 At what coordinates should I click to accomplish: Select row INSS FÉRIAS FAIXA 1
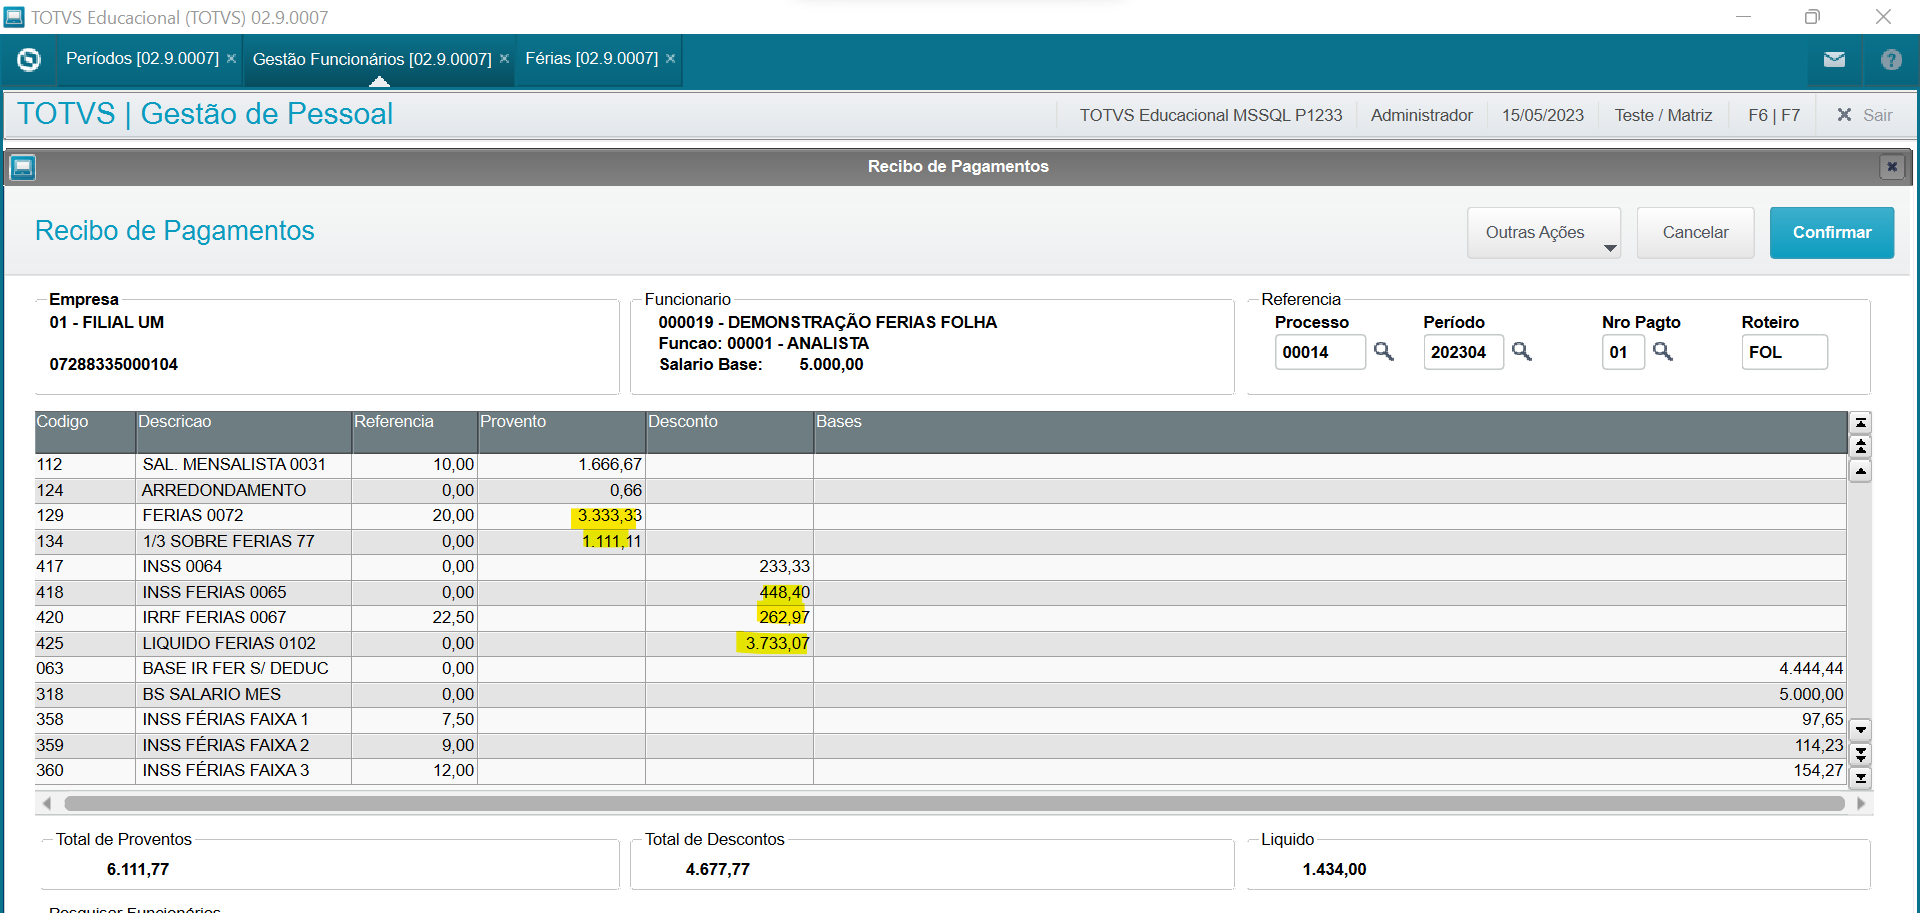pyautogui.click(x=940, y=720)
